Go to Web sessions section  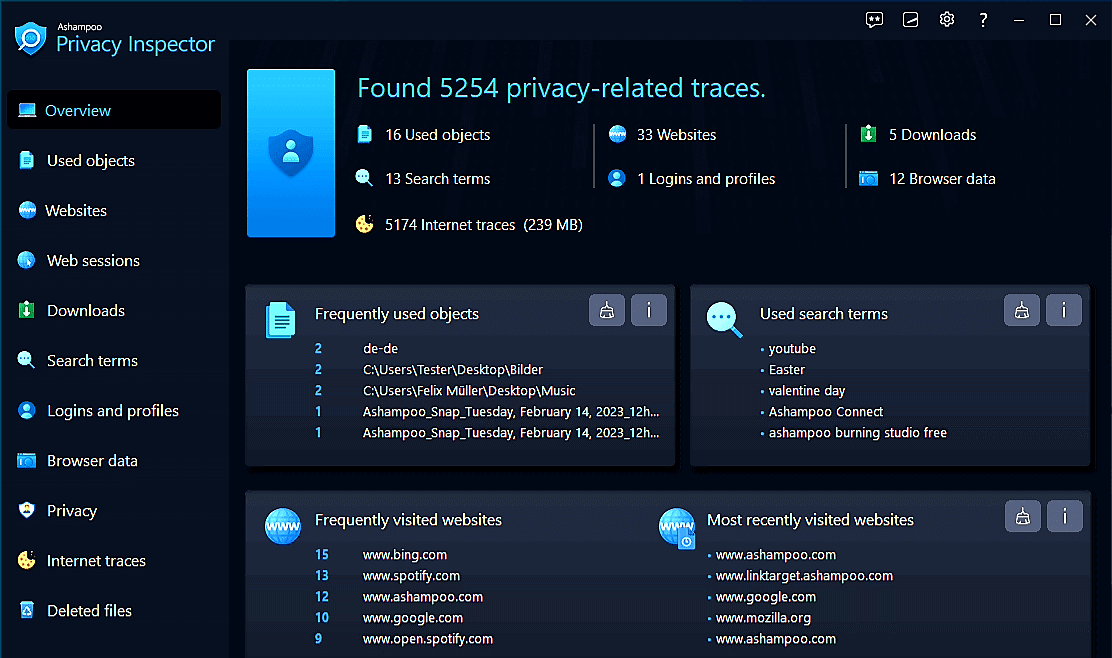pos(93,261)
